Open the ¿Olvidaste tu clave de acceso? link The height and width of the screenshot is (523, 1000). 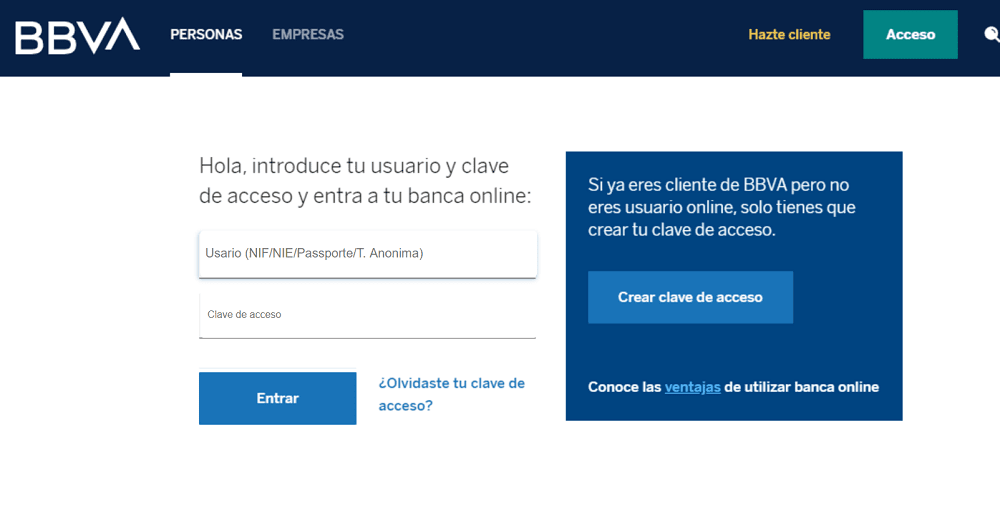452,394
